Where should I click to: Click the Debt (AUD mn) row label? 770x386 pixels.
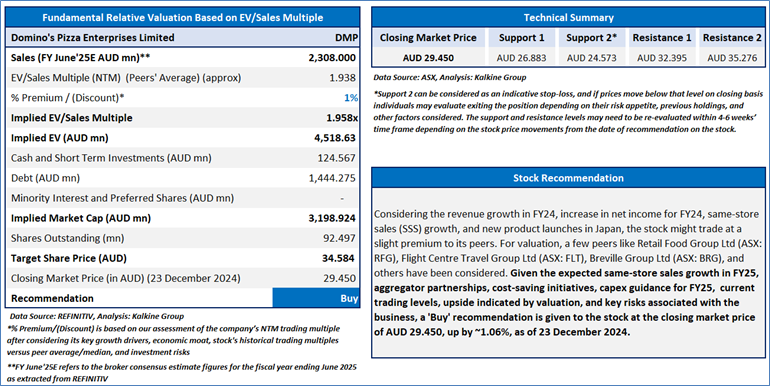[45, 178]
